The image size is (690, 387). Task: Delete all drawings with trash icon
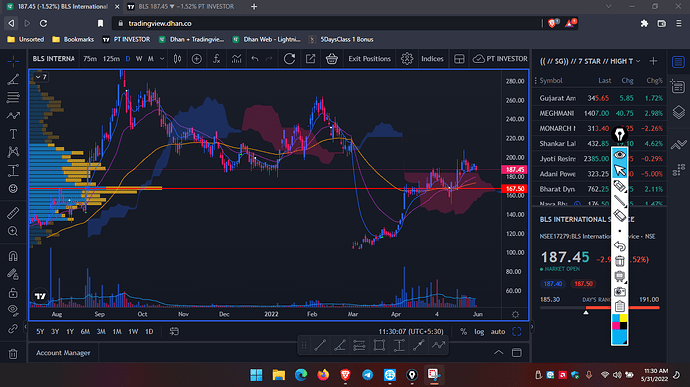tap(13, 354)
